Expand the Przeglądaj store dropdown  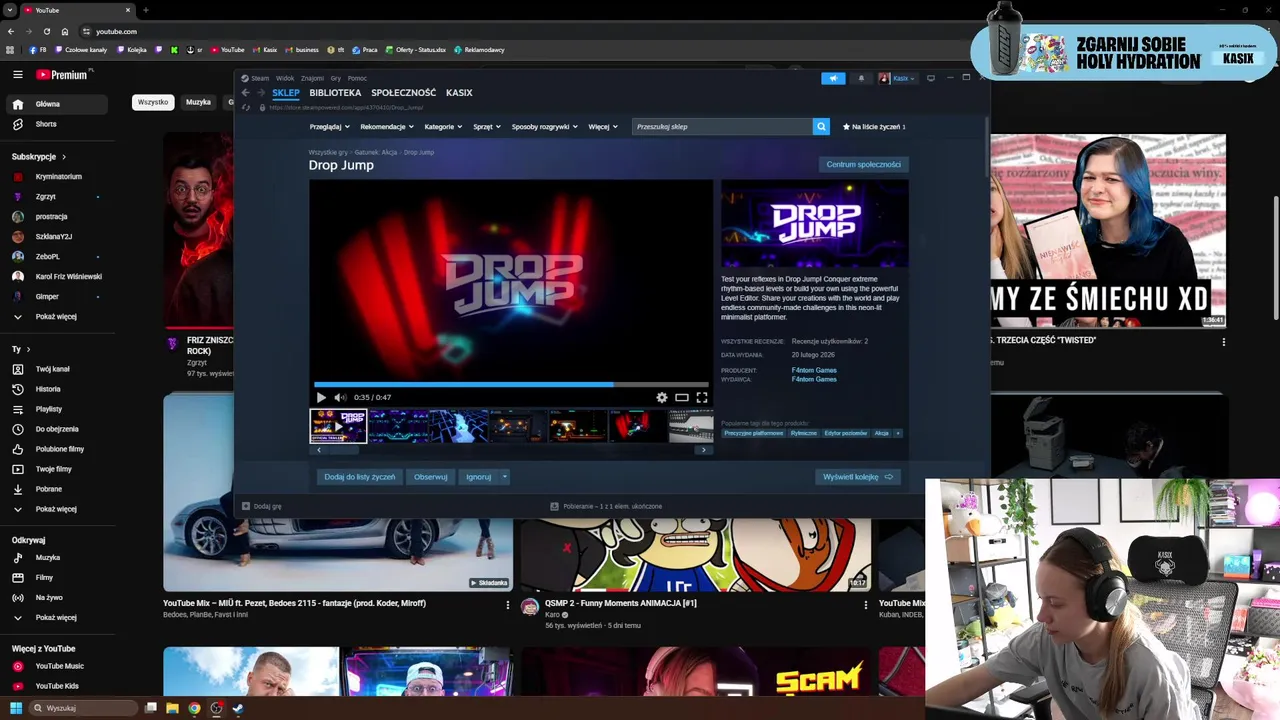[329, 127]
